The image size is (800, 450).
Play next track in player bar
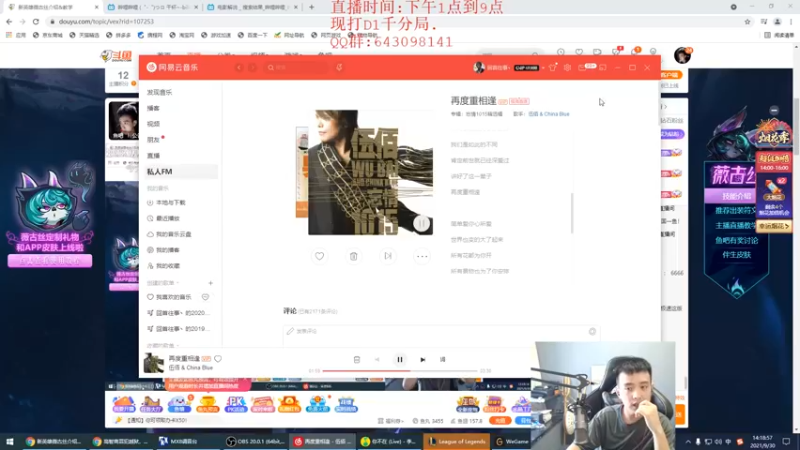[x=422, y=360]
